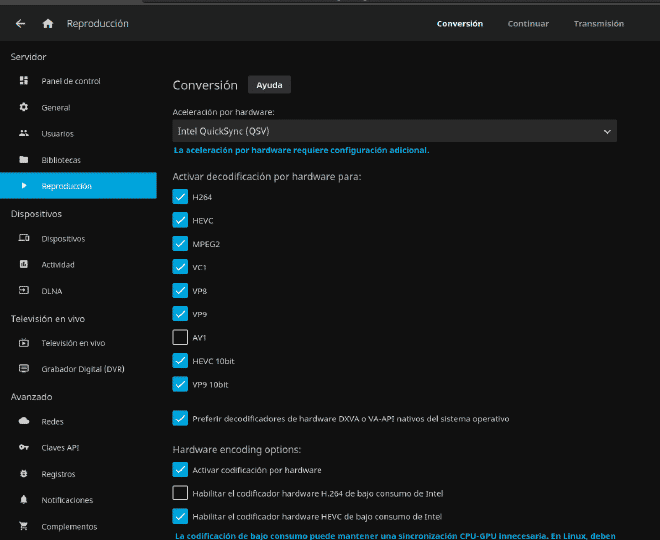Open hardware acceleration additional configuration link

tap(301, 150)
